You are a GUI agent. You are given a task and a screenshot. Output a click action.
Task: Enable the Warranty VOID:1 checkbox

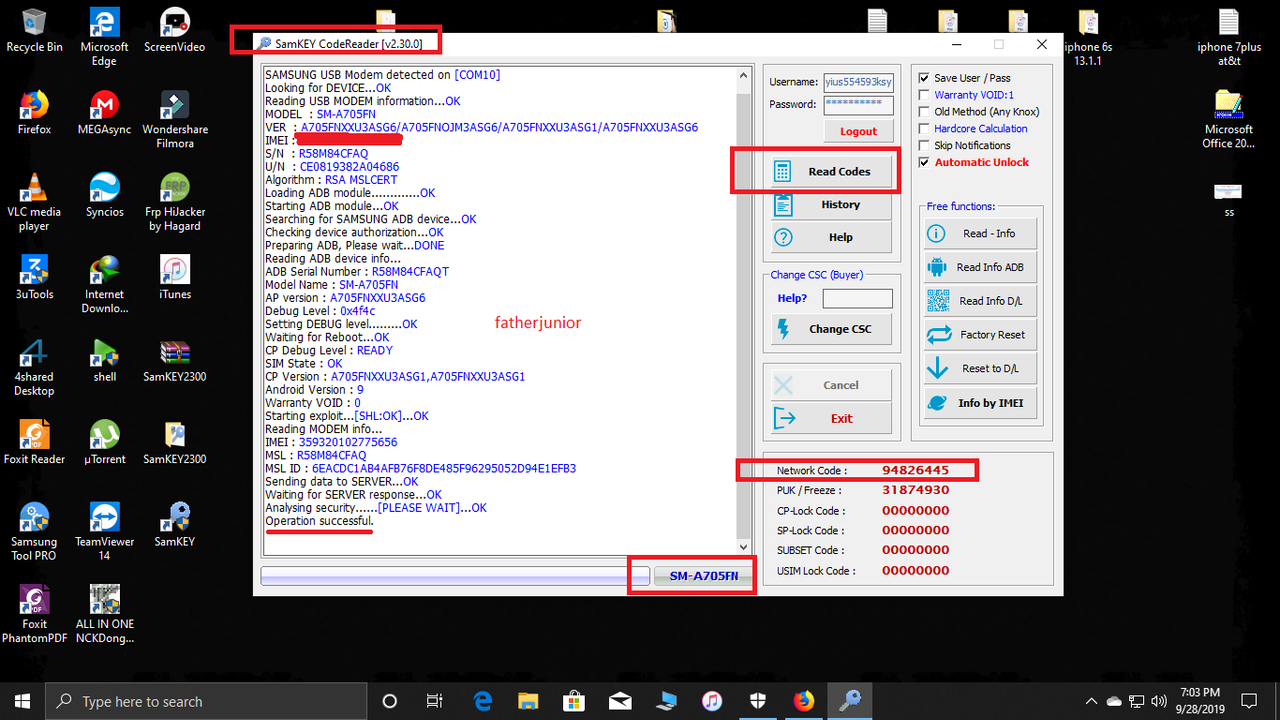(x=925, y=95)
